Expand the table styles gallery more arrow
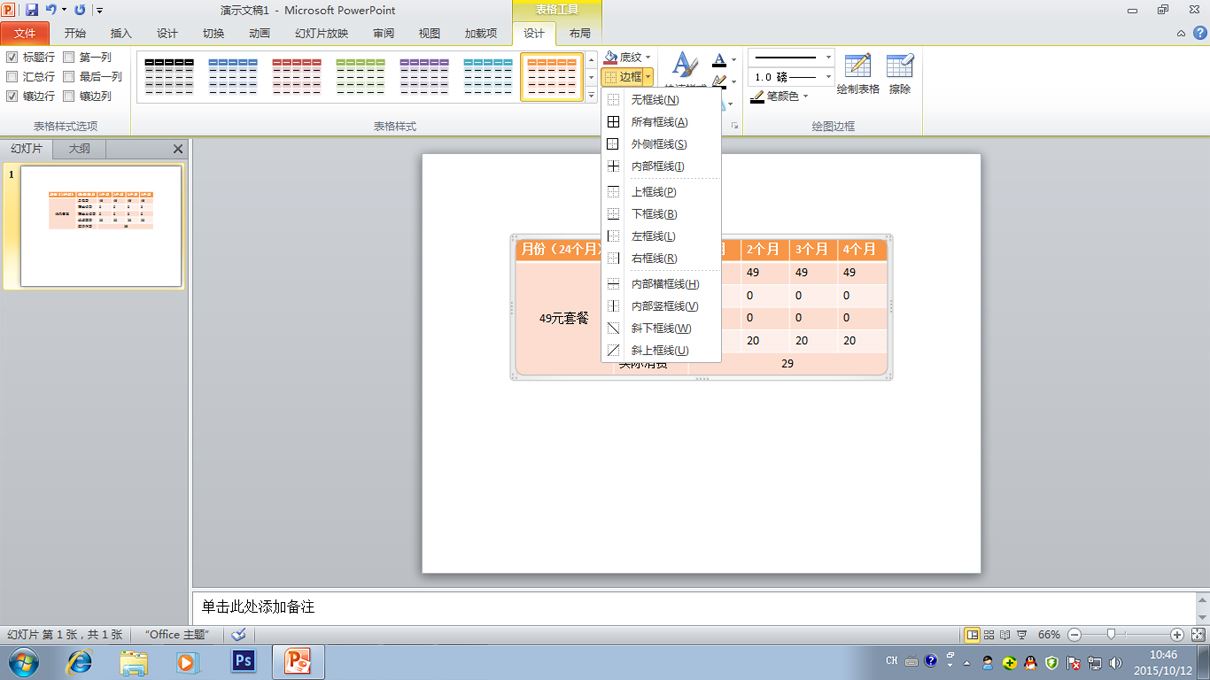This screenshot has height=680, width=1210. point(591,96)
